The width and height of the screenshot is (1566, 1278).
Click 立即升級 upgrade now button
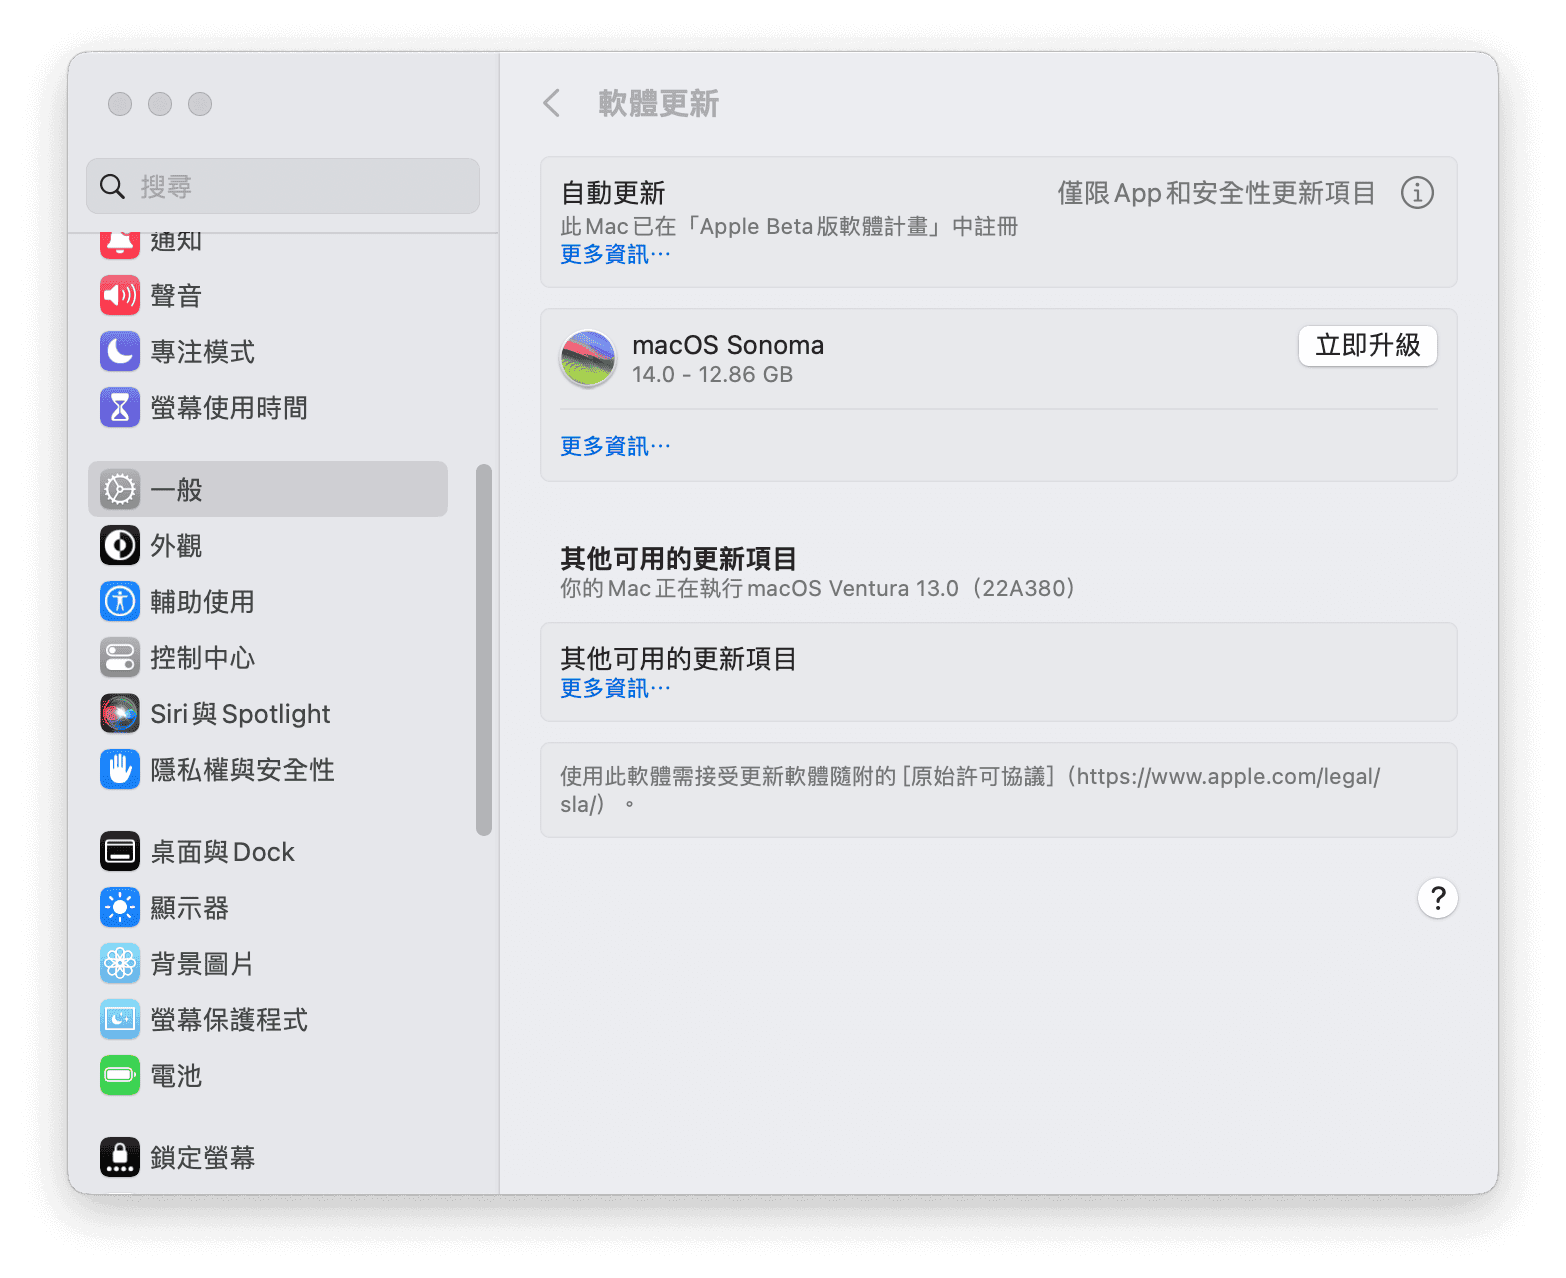coord(1368,345)
